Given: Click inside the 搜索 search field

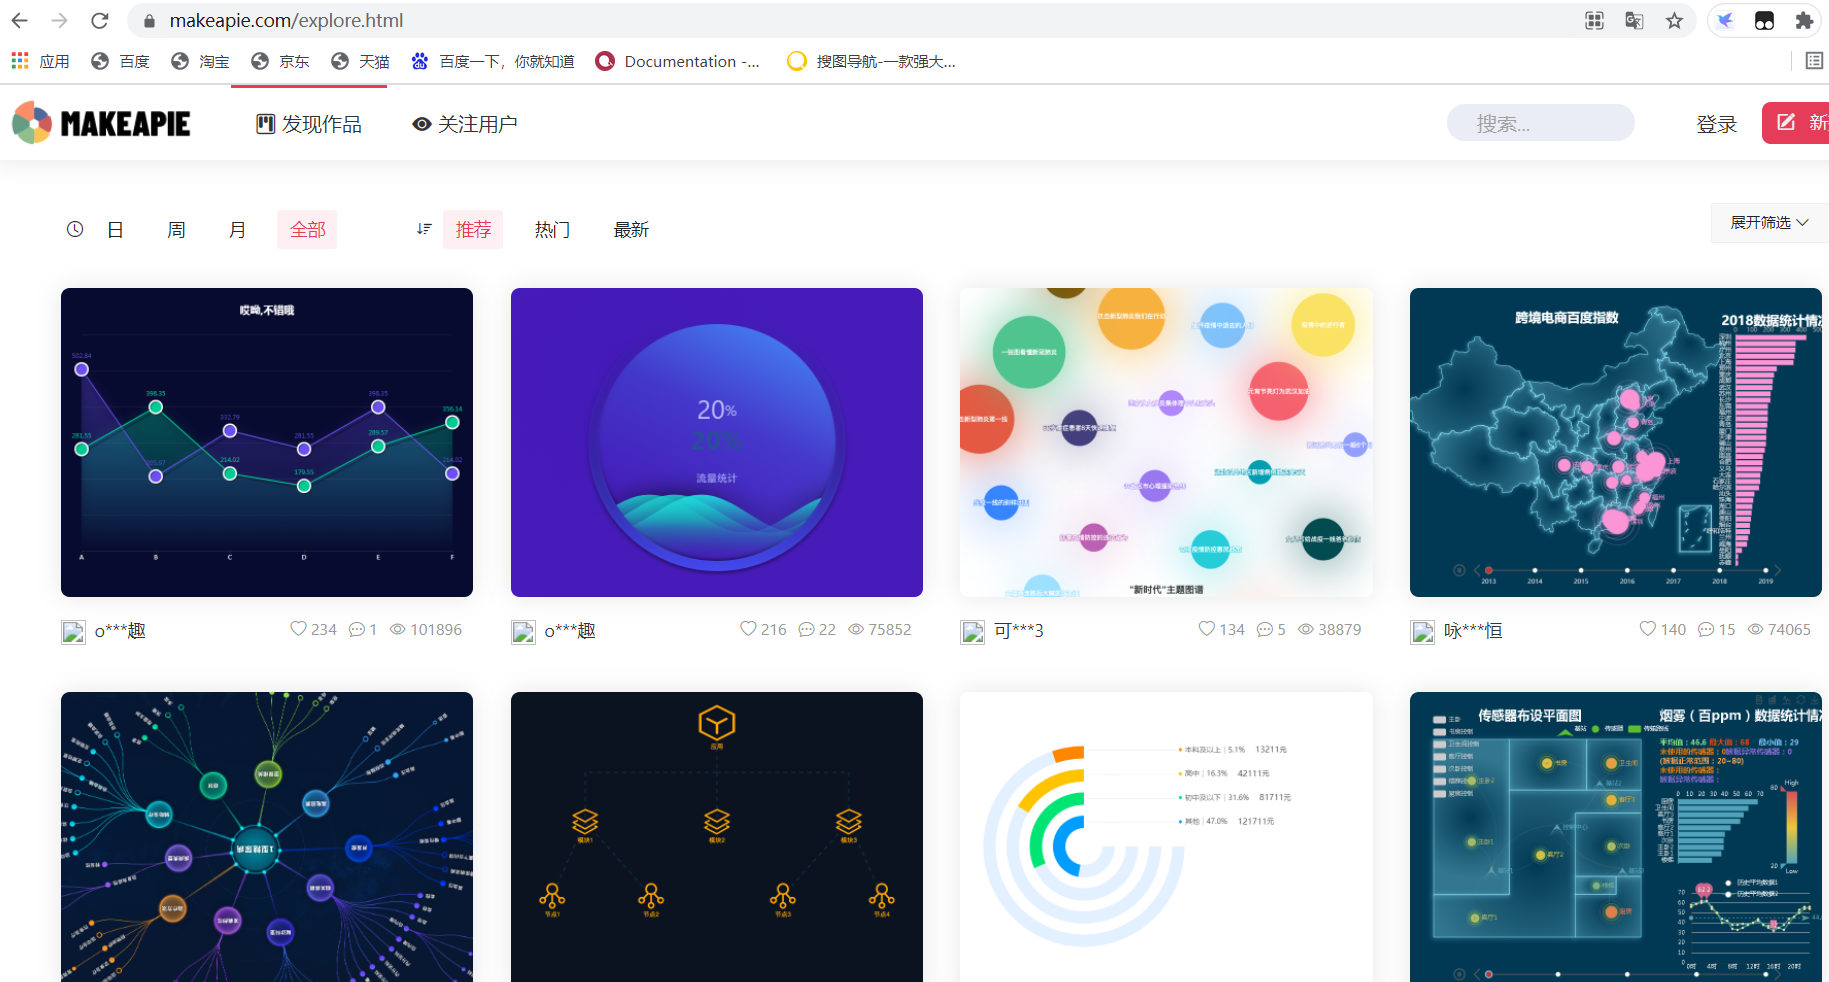Looking at the screenshot, I should (1540, 122).
